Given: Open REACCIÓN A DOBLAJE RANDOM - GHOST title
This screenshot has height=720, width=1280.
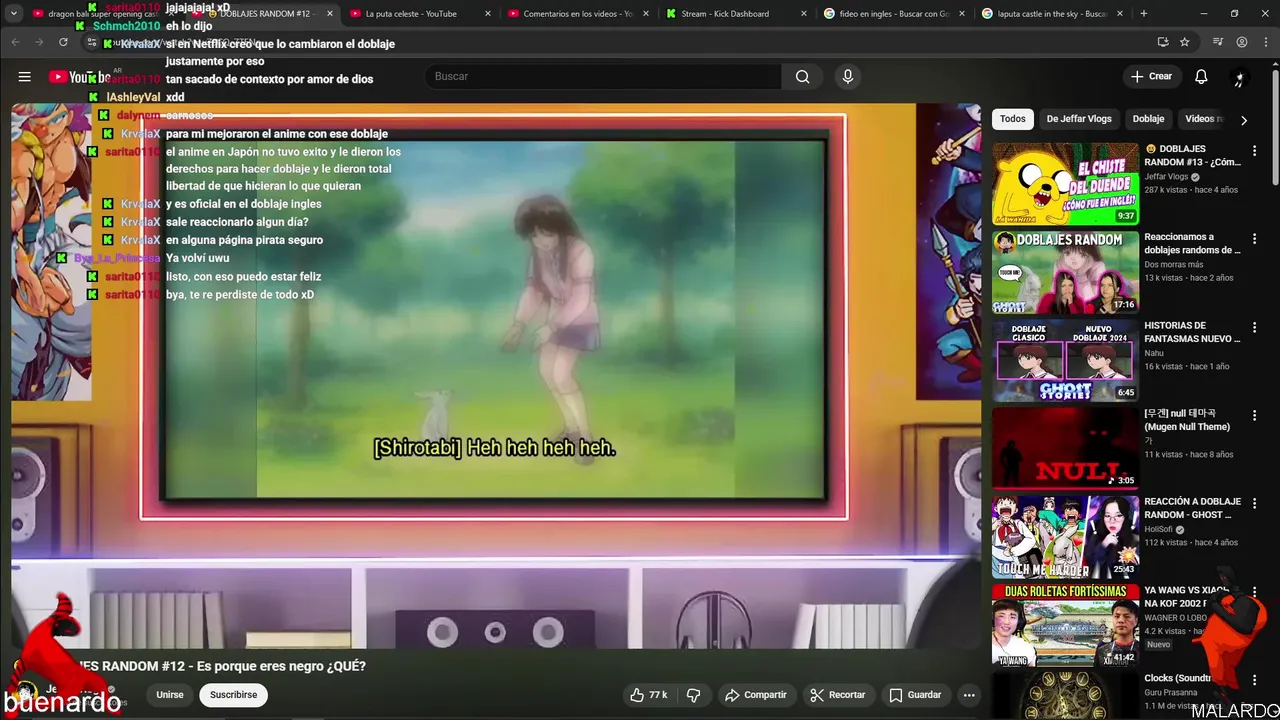Looking at the screenshot, I should point(1192,508).
